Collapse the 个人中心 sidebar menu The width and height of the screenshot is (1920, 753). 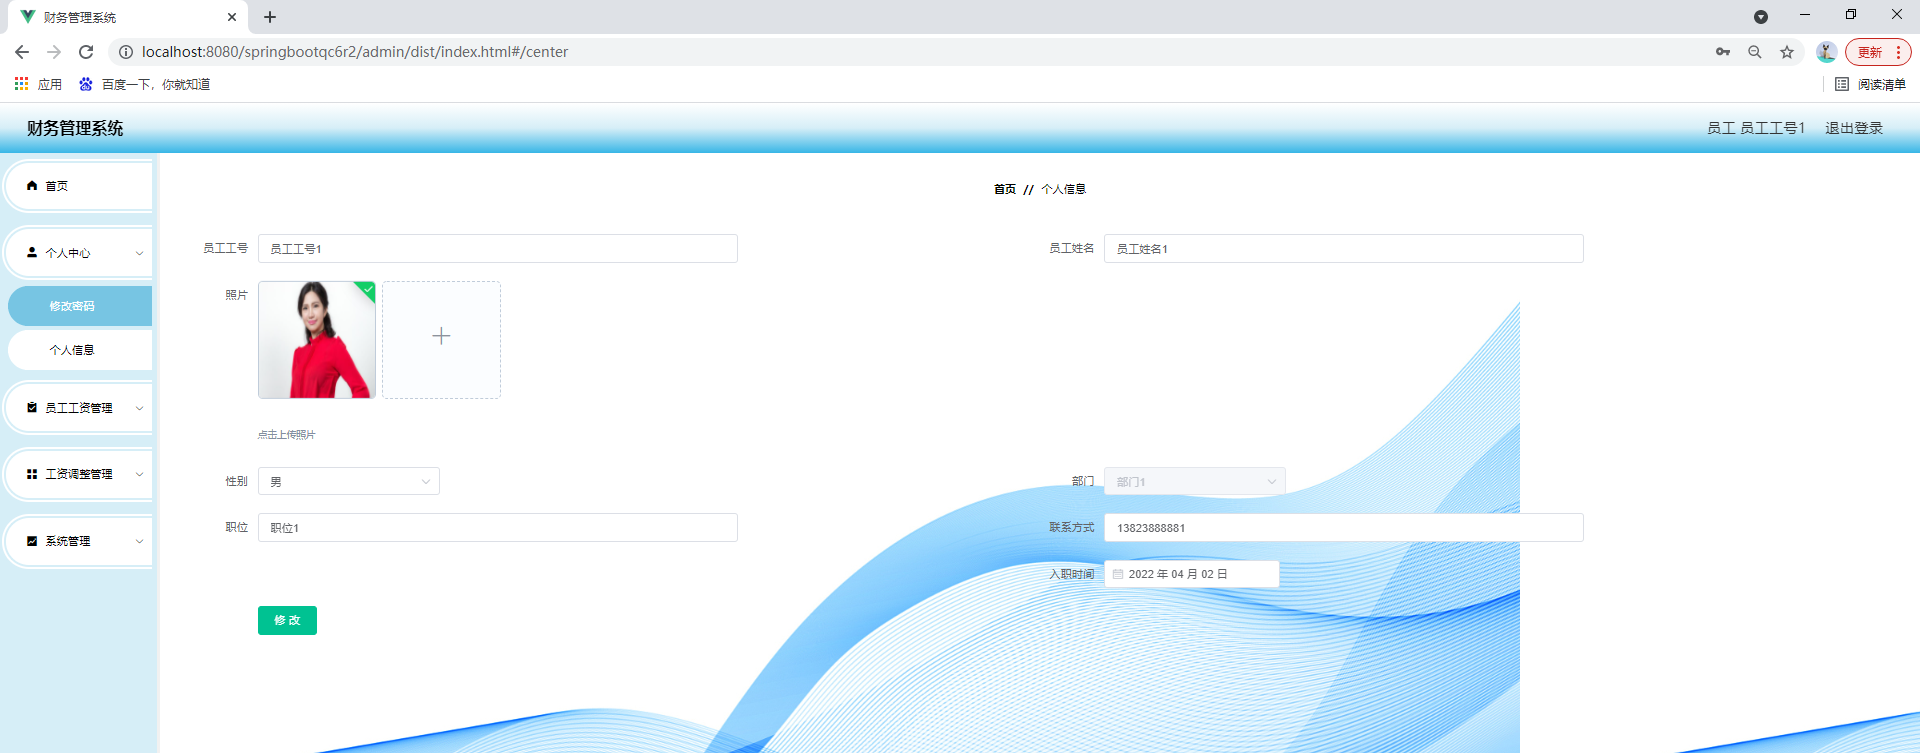point(79,253)
